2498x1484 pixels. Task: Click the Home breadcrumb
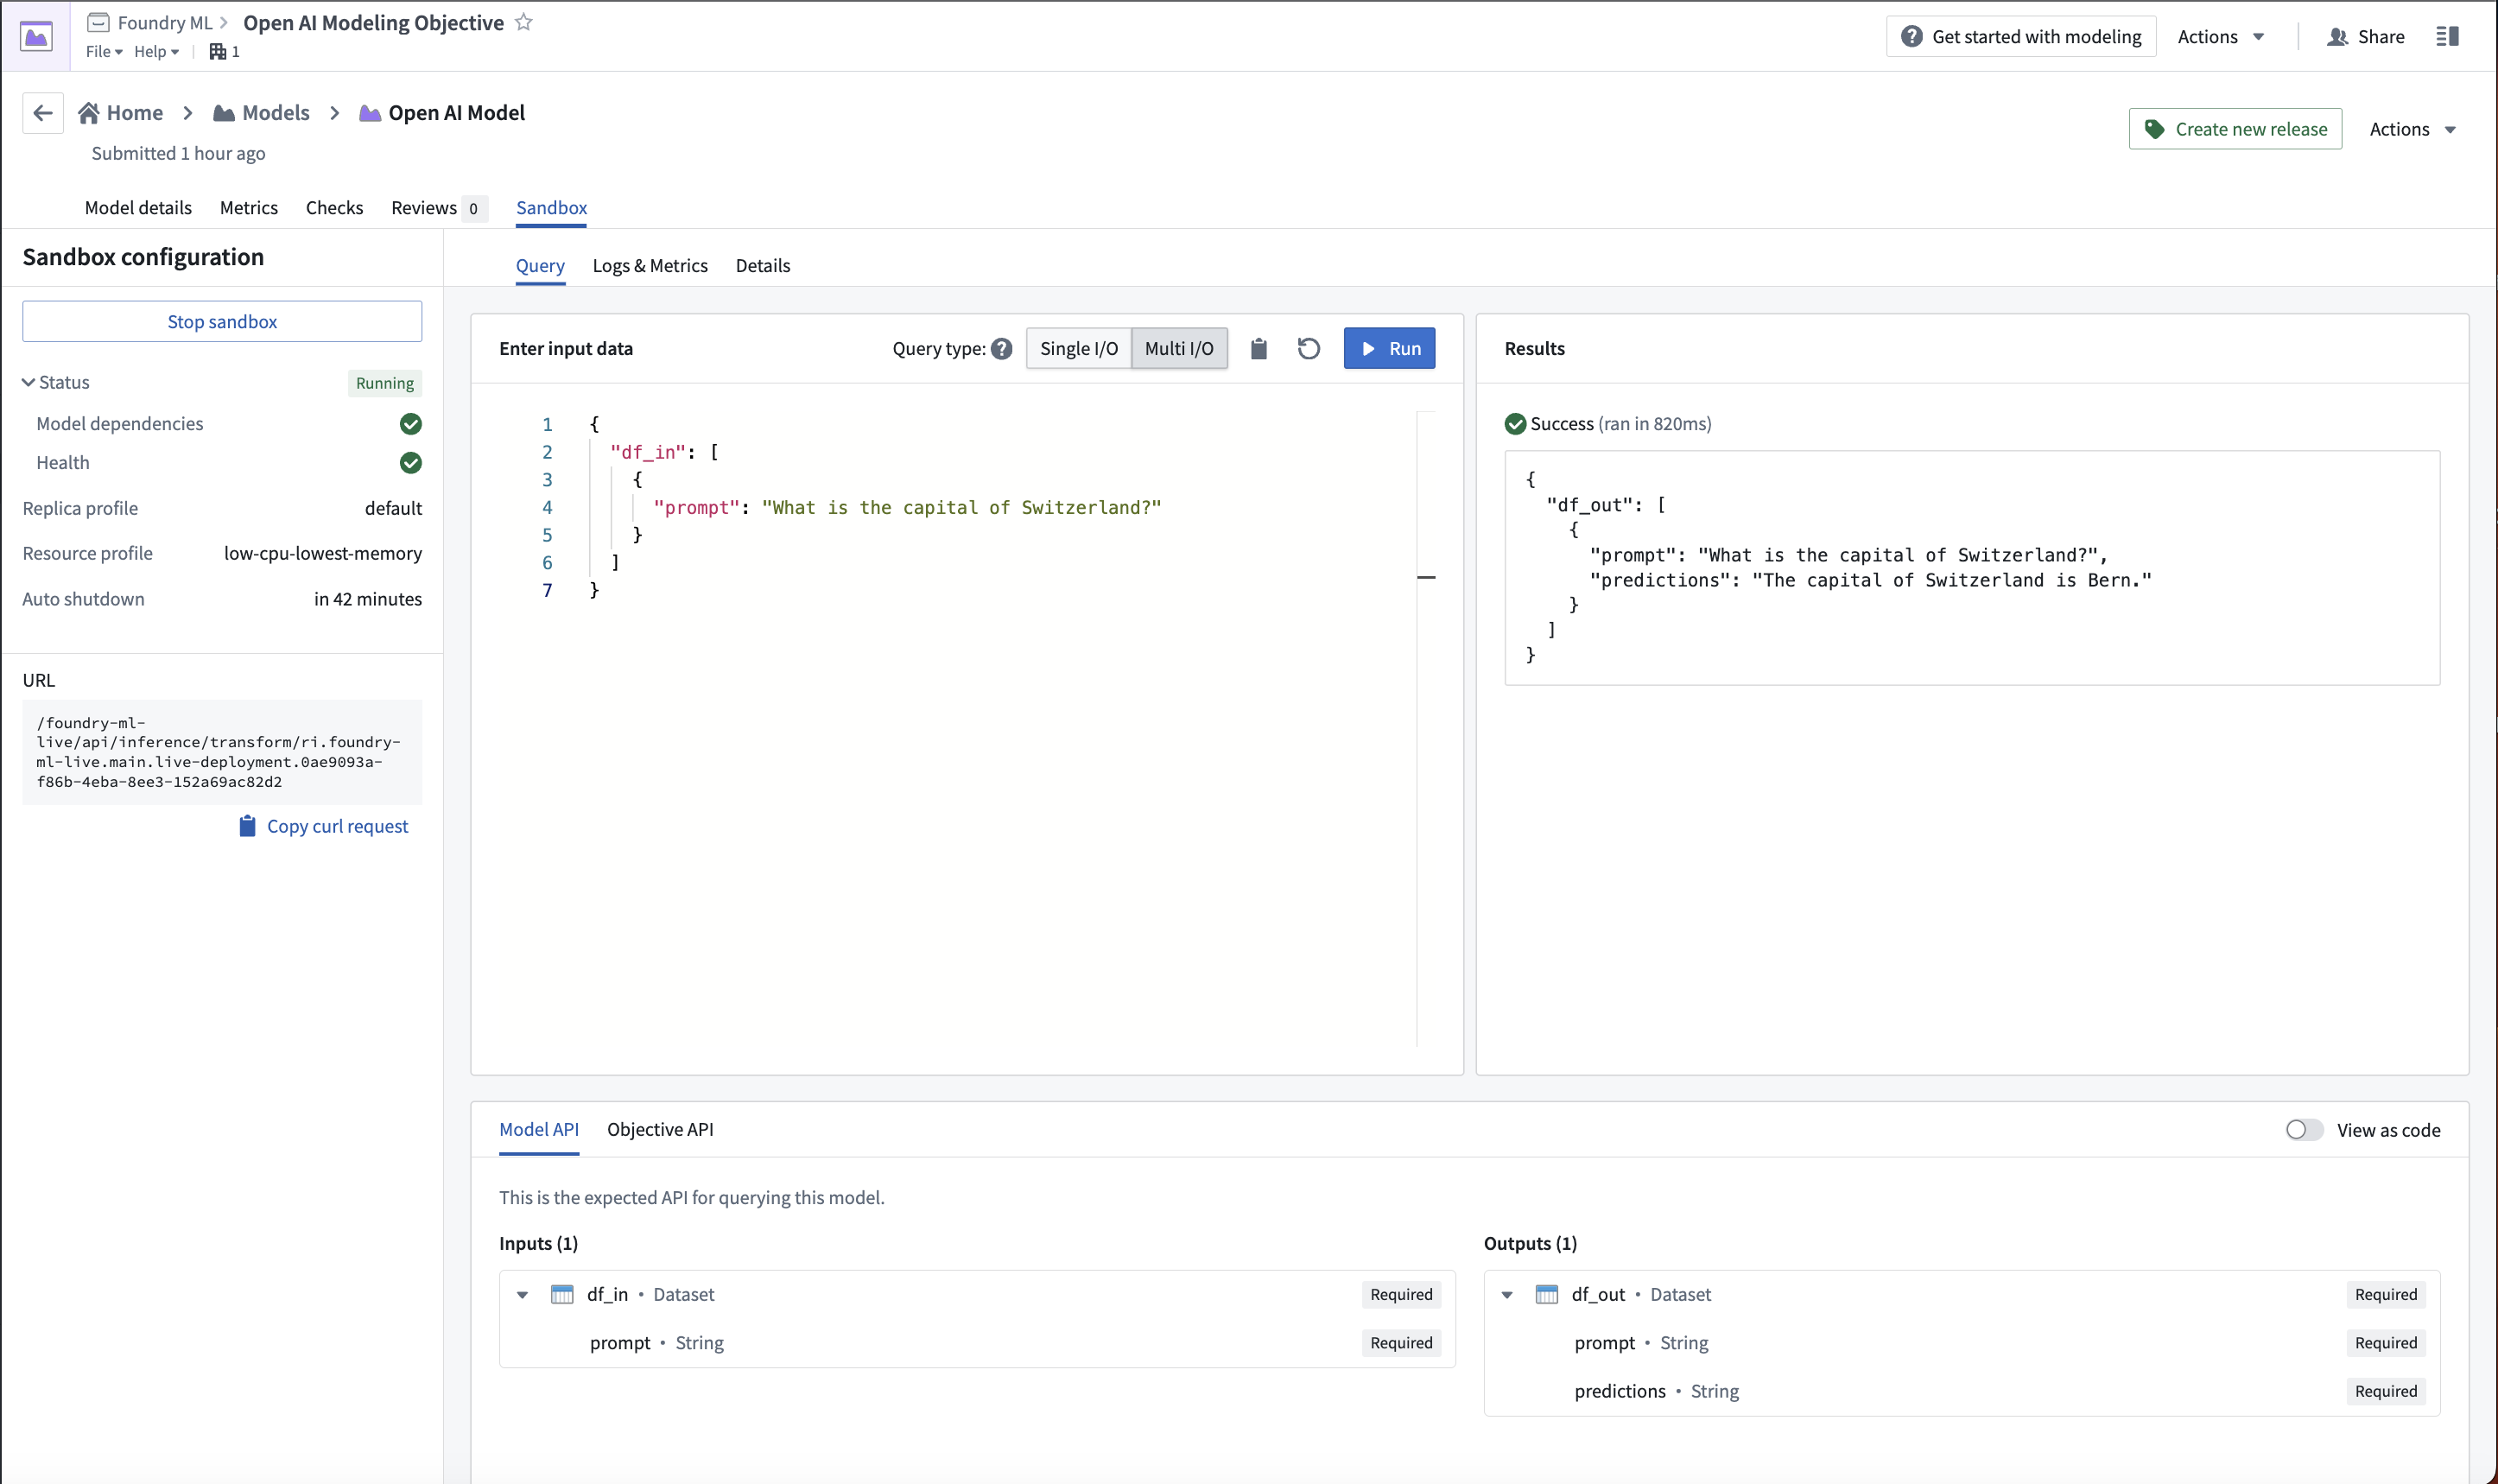tap(121, 113)
